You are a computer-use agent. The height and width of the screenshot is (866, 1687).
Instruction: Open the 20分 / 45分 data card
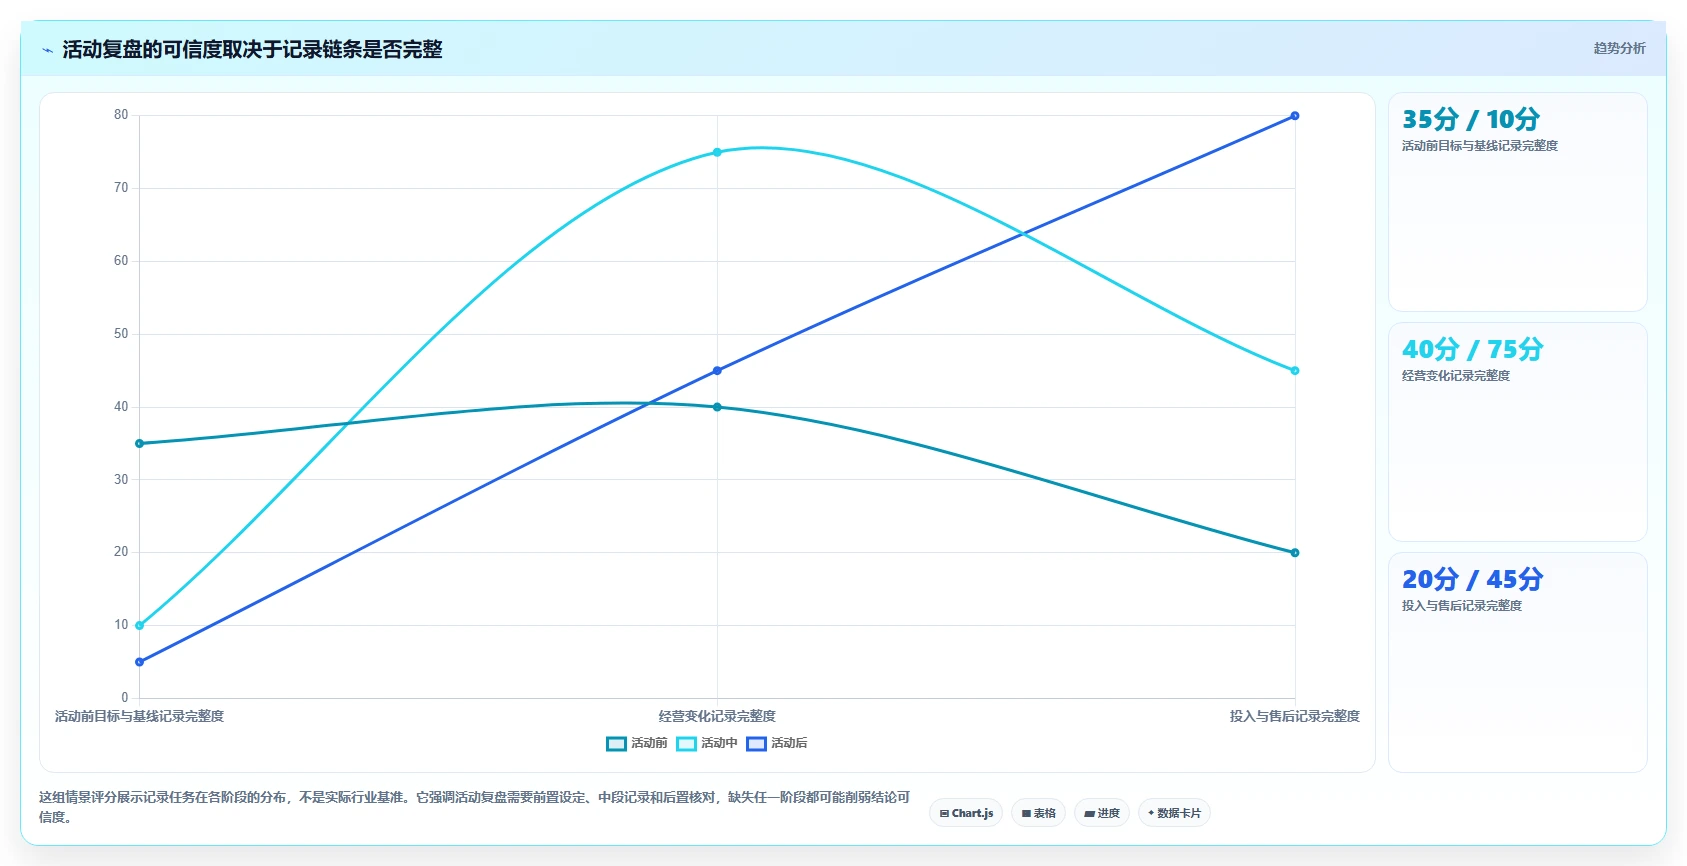point(1517,662)
